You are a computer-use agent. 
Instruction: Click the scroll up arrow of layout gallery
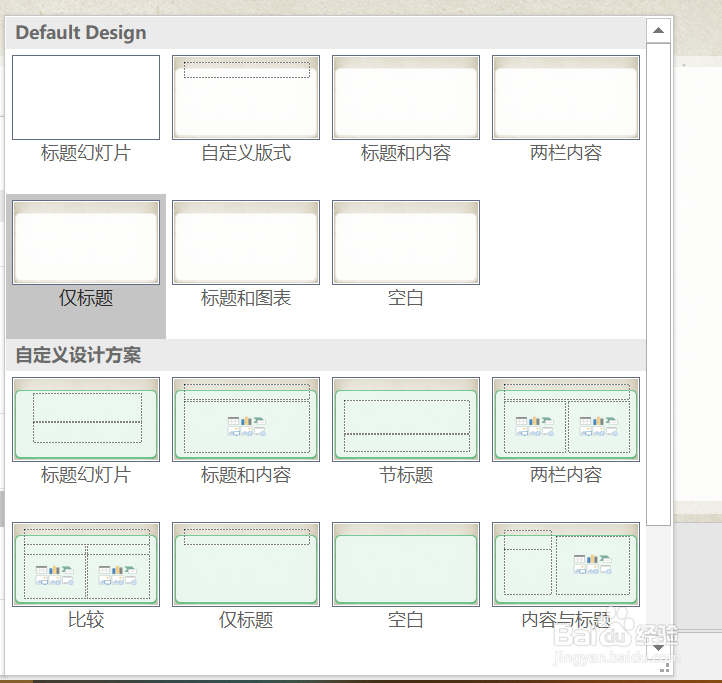point(658,31)
